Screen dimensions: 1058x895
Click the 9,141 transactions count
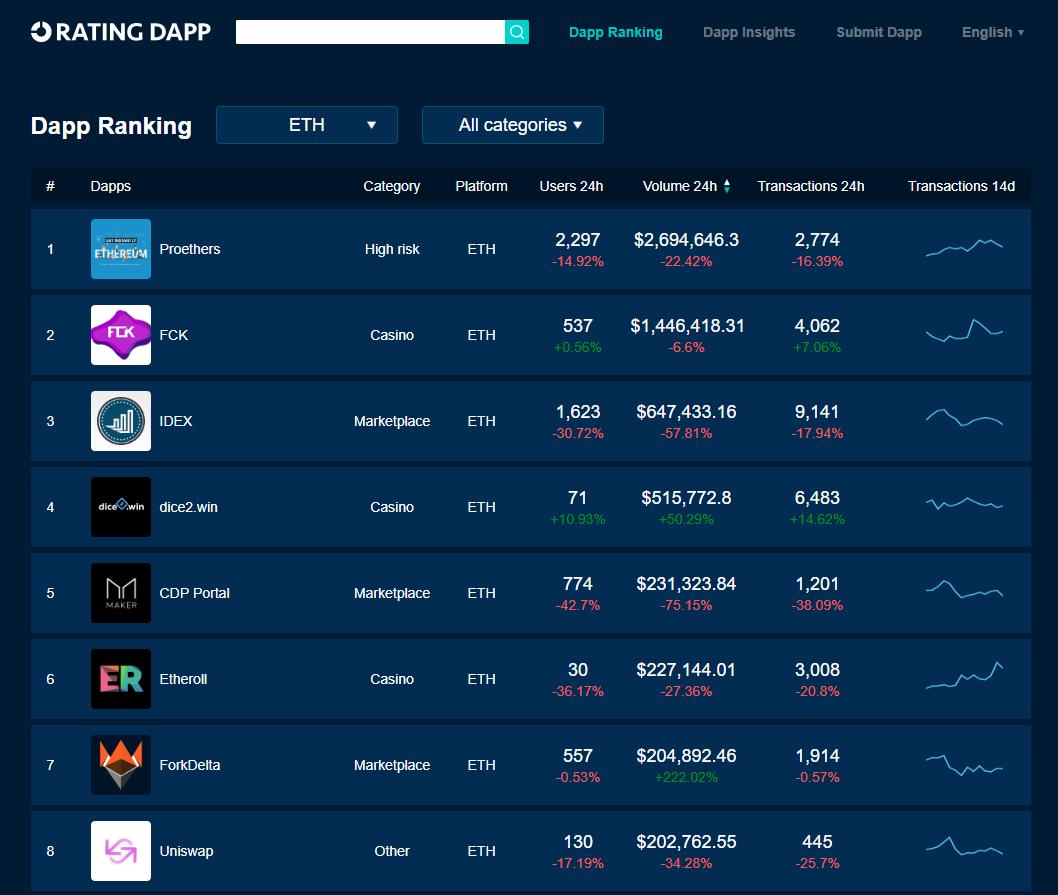point(817,412)
